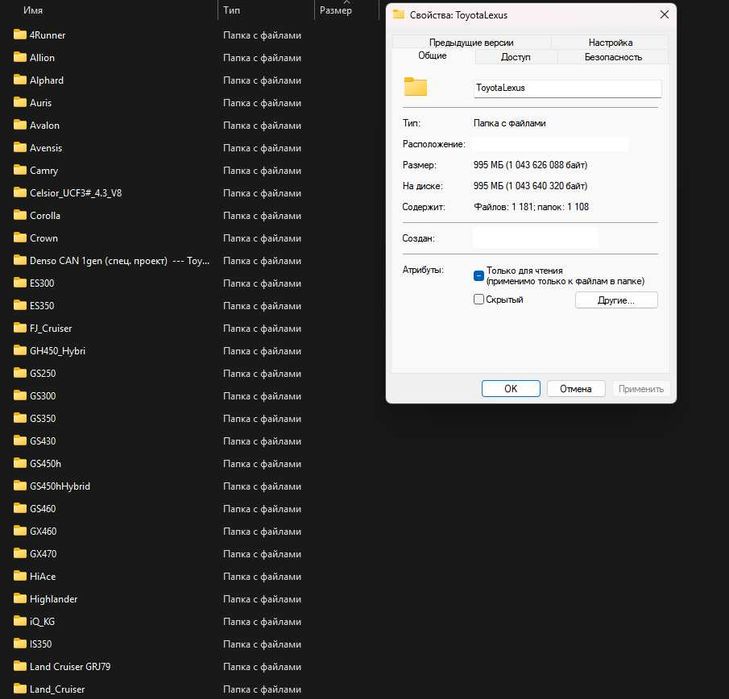Select the Camry folder icon
The image size is (729, 699).
[20, 170]
